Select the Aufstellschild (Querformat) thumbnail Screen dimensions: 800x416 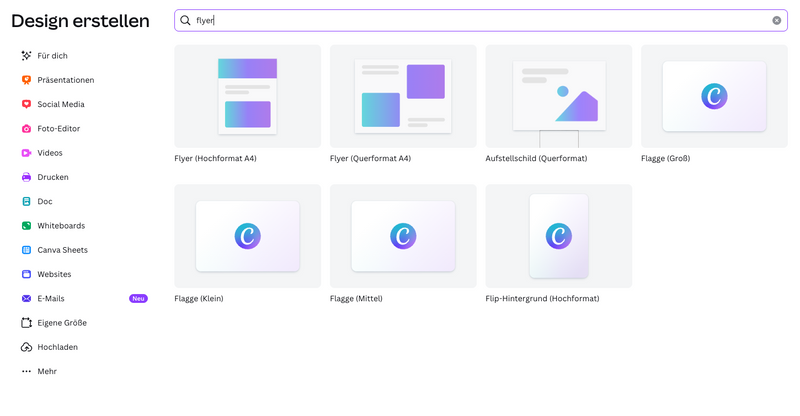[559, 96]
